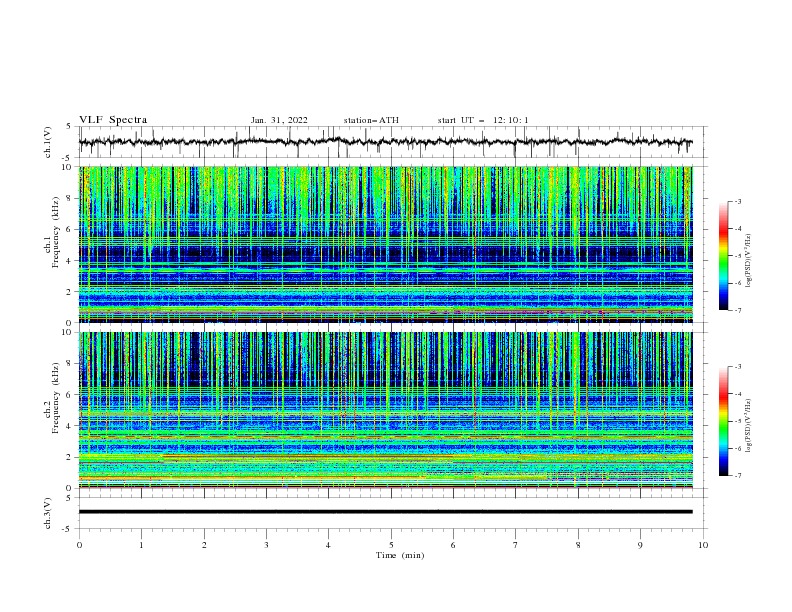Screen dimensions: 792x612
Task: Click the ch.2 colorbar tick "-7"
Action: click(737, 476)
